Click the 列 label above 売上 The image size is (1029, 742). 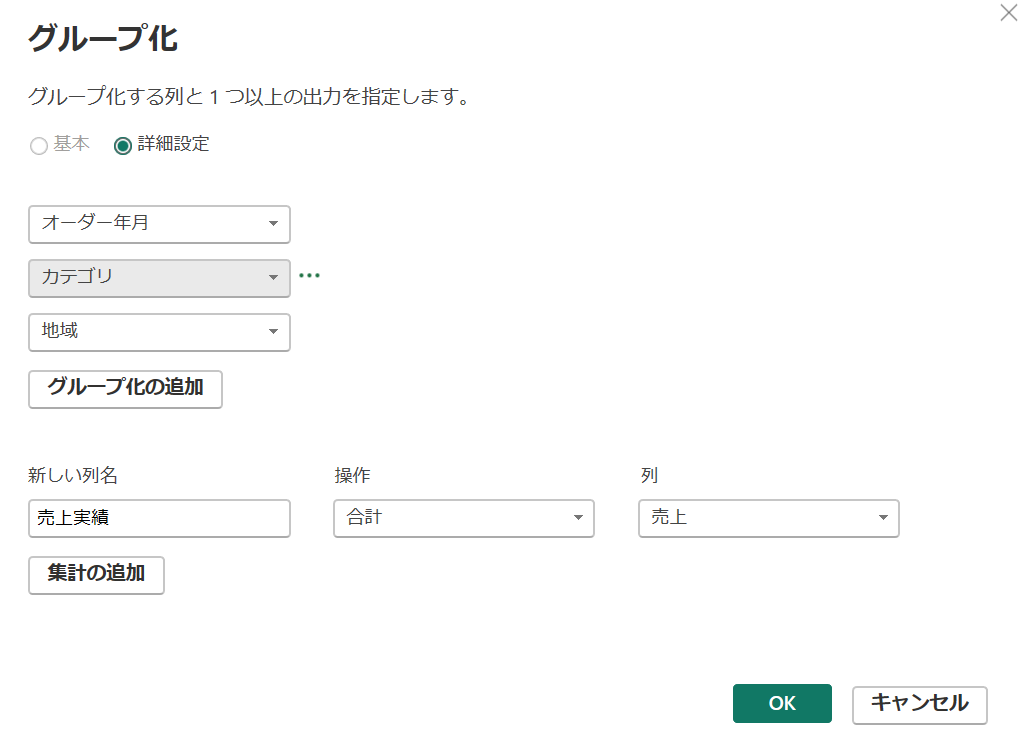[x=649, y=476]
